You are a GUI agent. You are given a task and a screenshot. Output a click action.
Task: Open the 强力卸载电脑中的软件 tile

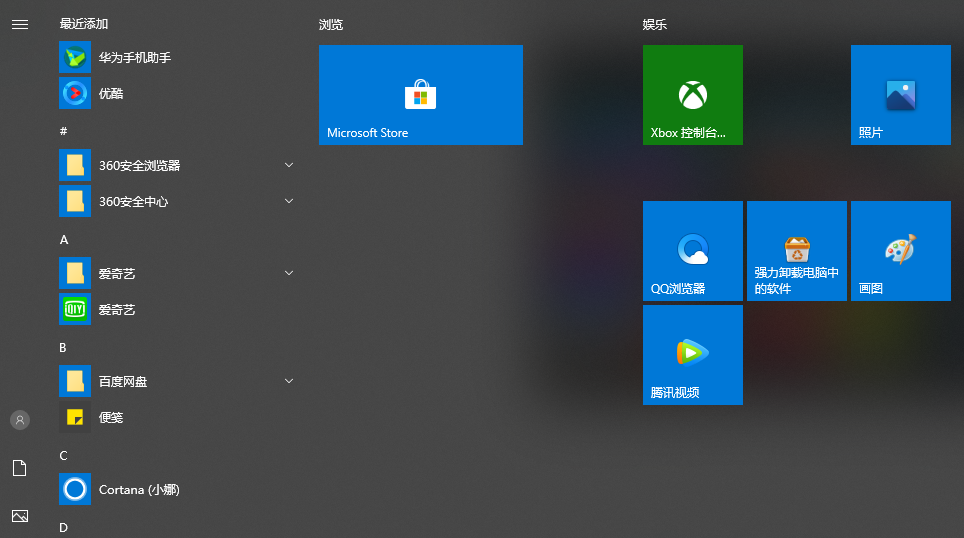796,251
